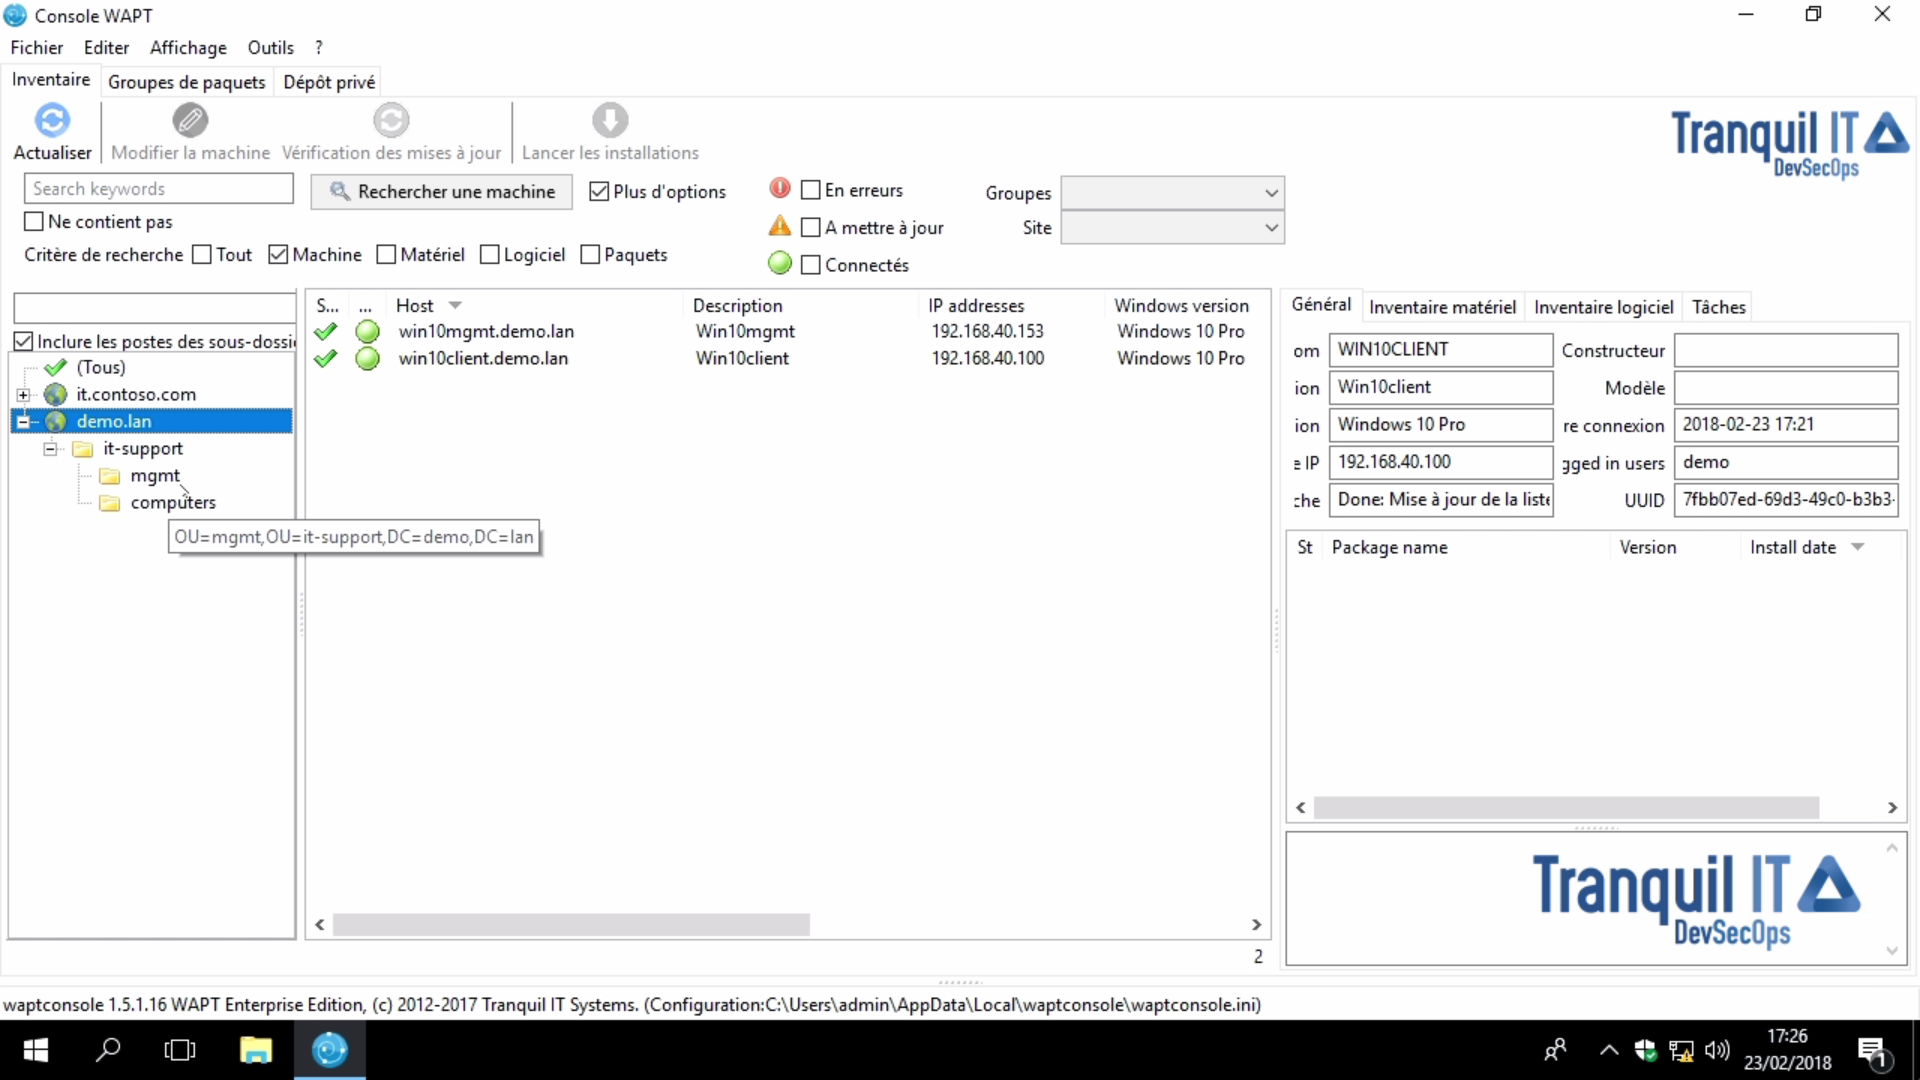Screen dimensions: 1920x1080
Task: Click the green Connectés status icon
Action: [780, 264]
